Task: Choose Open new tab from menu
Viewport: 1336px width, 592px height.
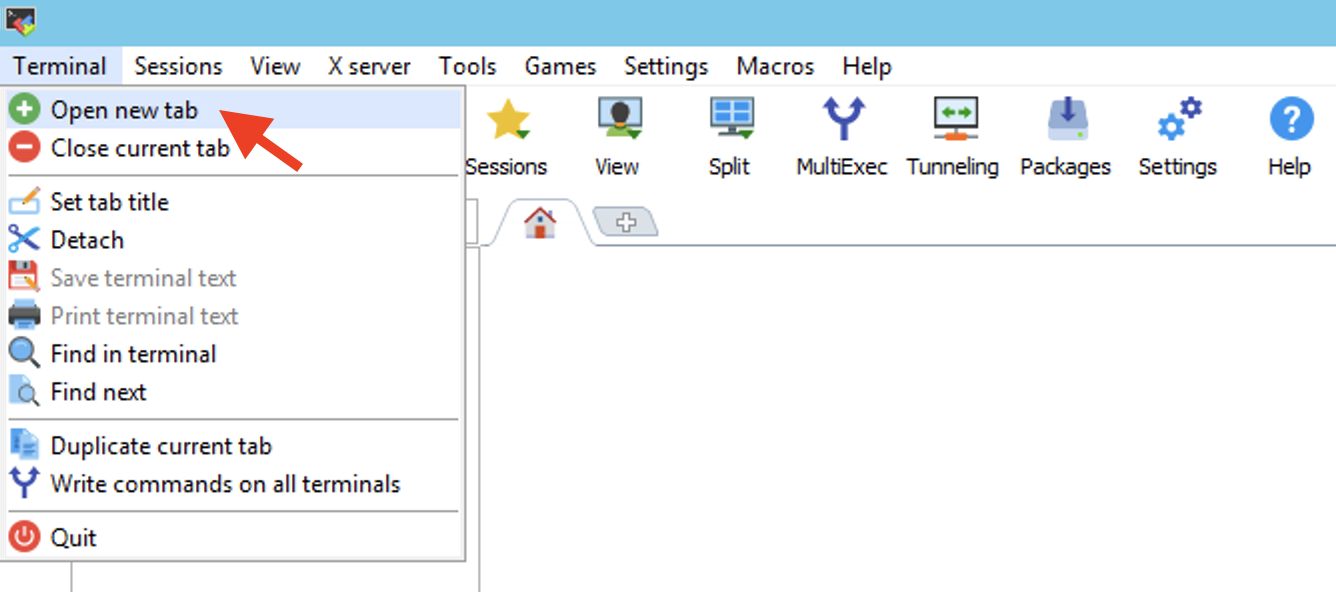Action: click(124, 110)
